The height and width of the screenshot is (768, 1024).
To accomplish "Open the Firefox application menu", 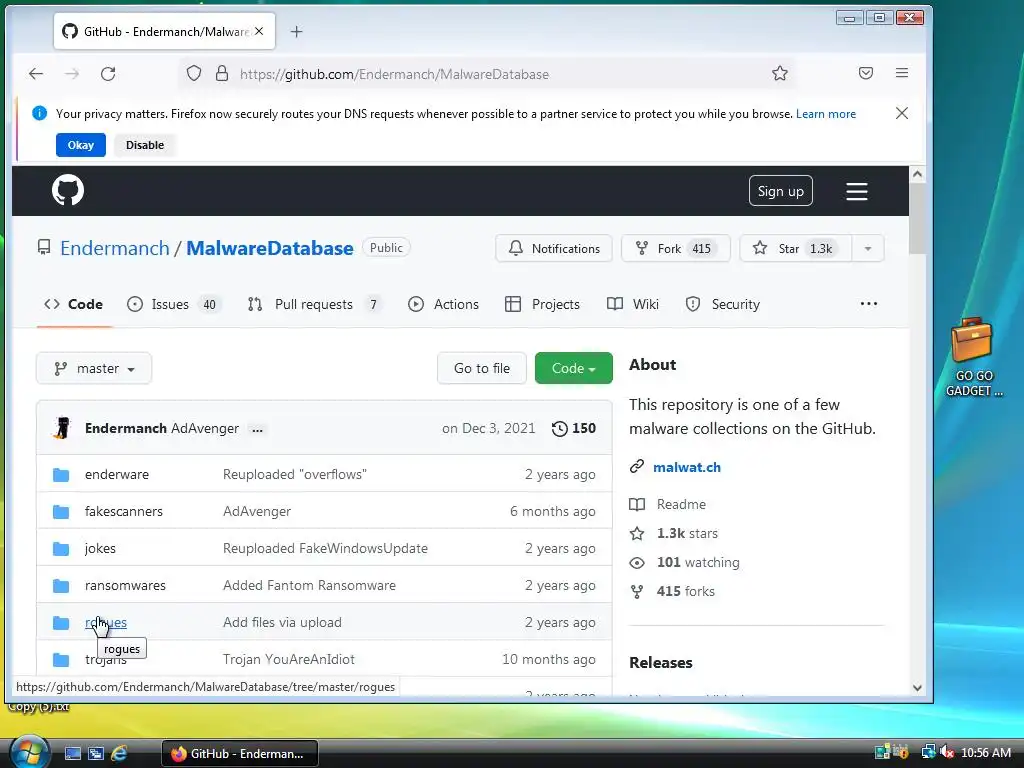I will [x=902, y=73].
